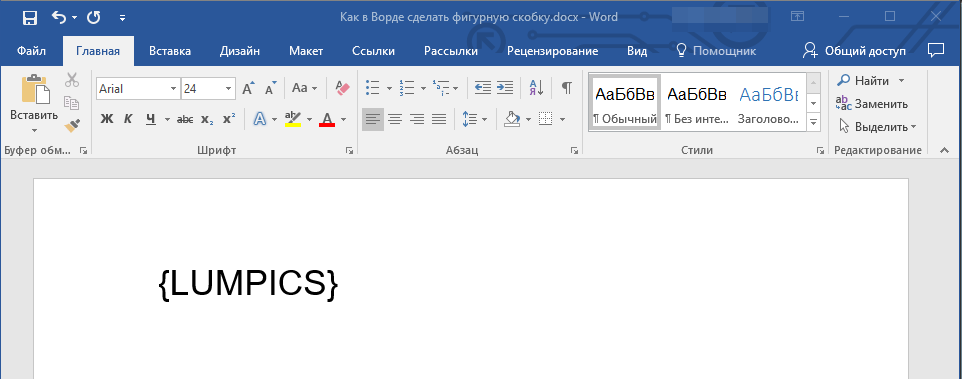Apply shading with paint bucket
The image size is (962, 379).
click(512, 120)
